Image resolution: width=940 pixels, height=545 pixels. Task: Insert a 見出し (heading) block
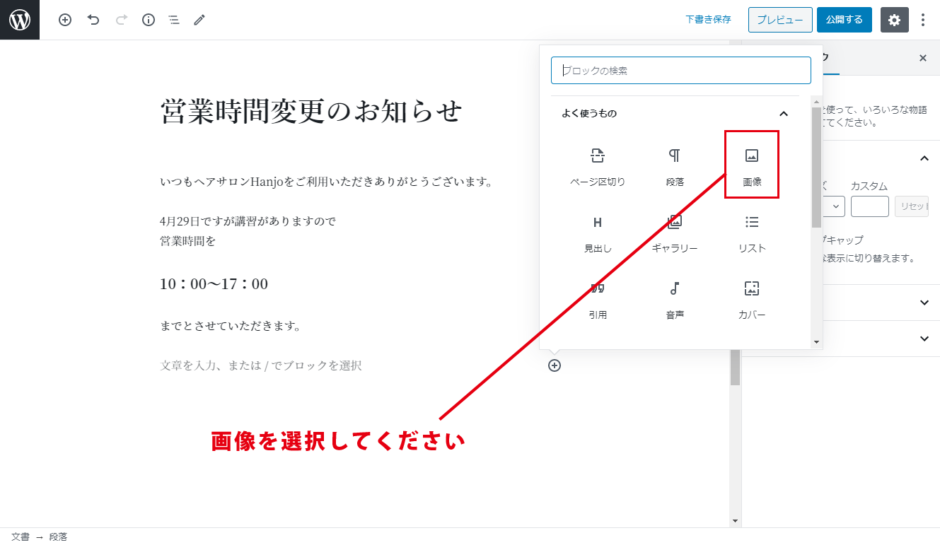pyautogui.click(x=598, y=232)
